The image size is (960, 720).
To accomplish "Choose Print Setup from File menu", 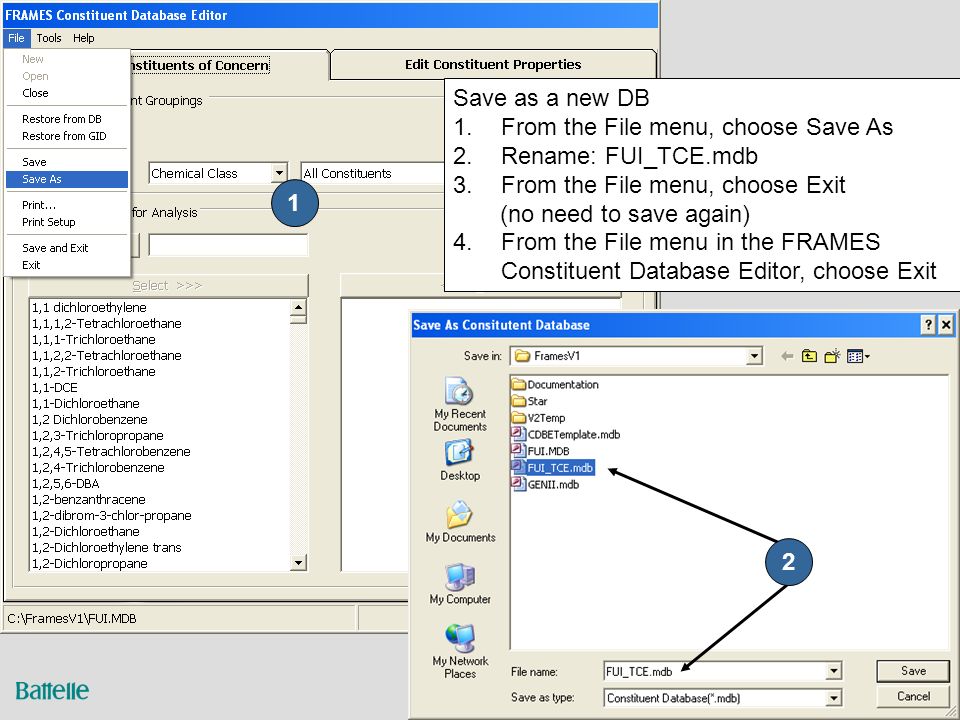I will (67, 222).
